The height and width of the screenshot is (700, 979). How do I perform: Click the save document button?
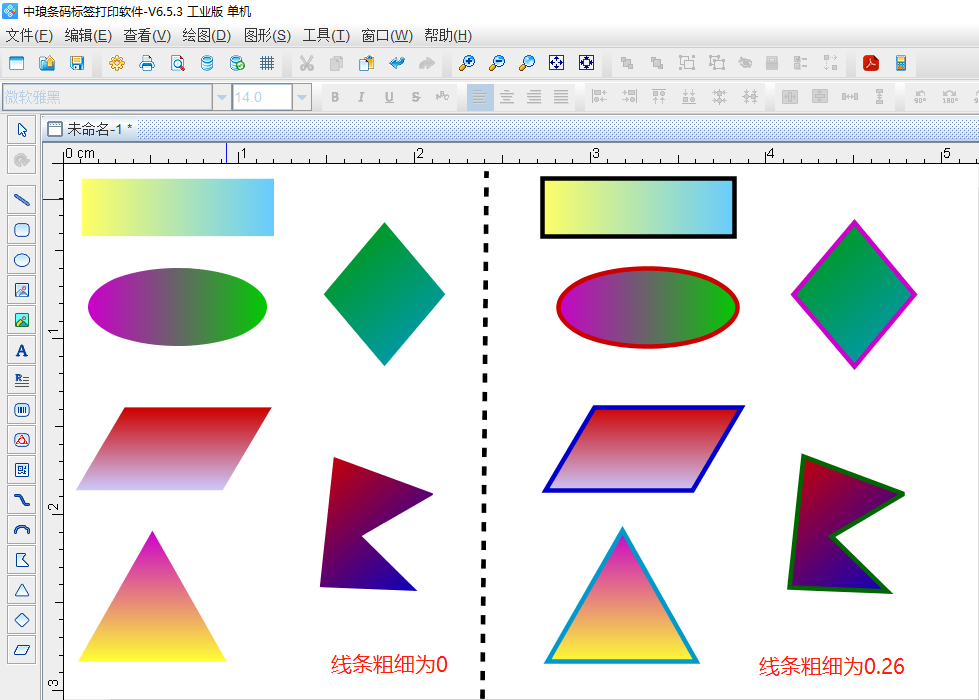(77, 63)
